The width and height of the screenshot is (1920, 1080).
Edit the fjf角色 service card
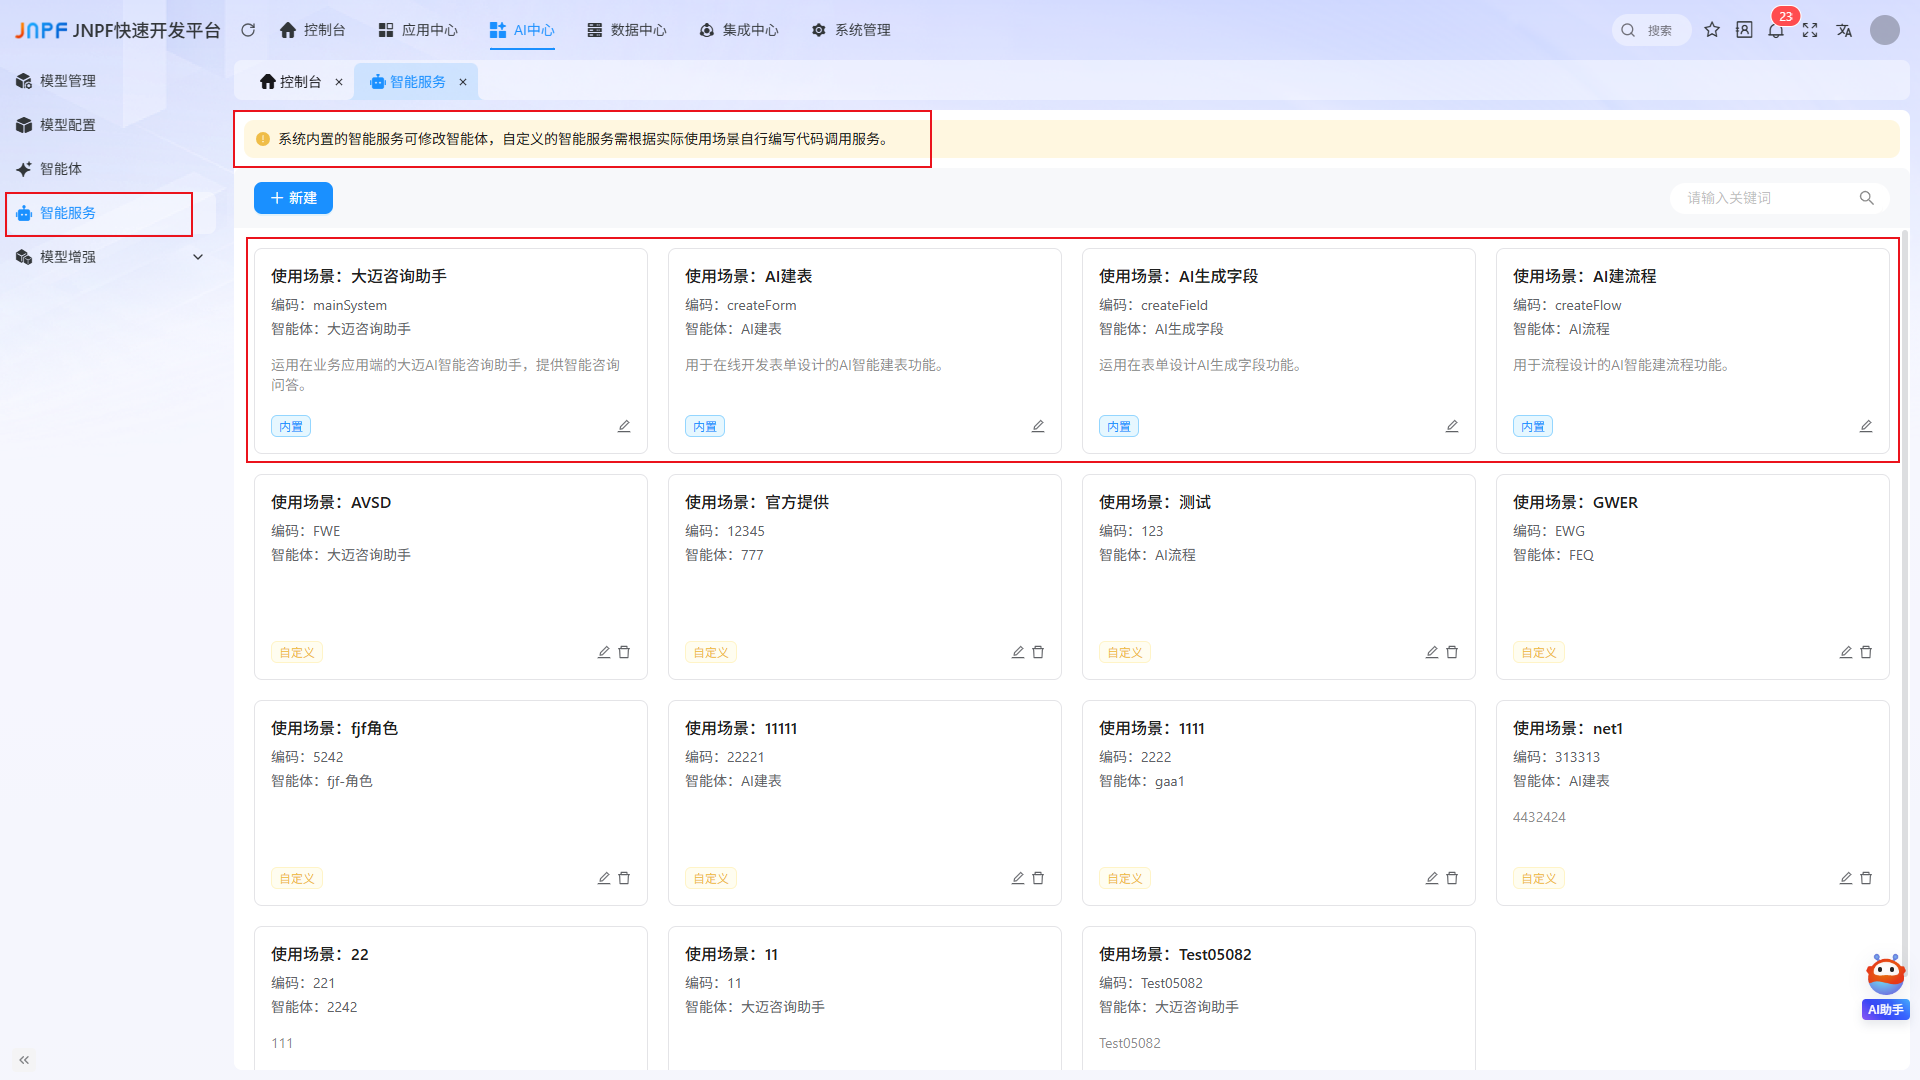[x=604, y=878]
